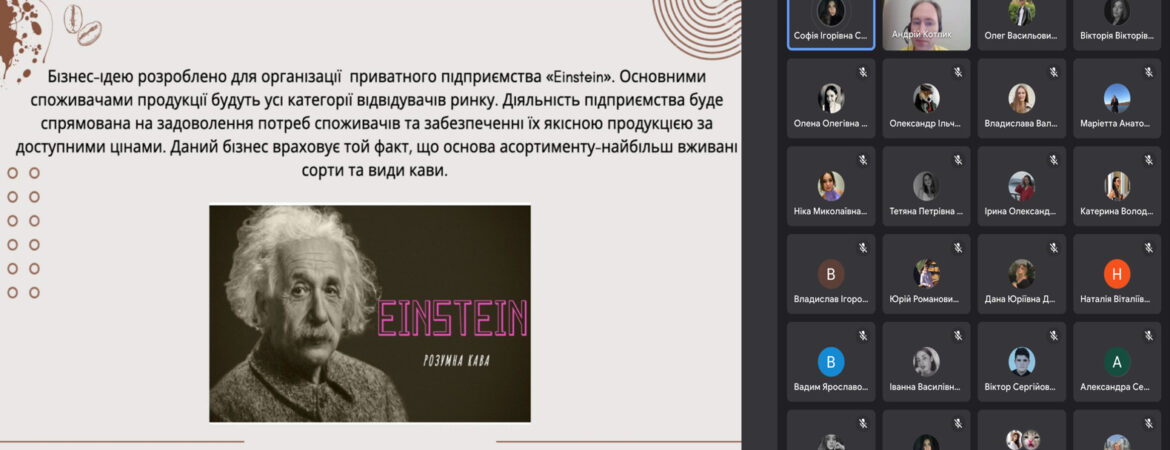
Task: Select Віктор Сергійов's profile avatar
Action: (x=1022, y=362)
